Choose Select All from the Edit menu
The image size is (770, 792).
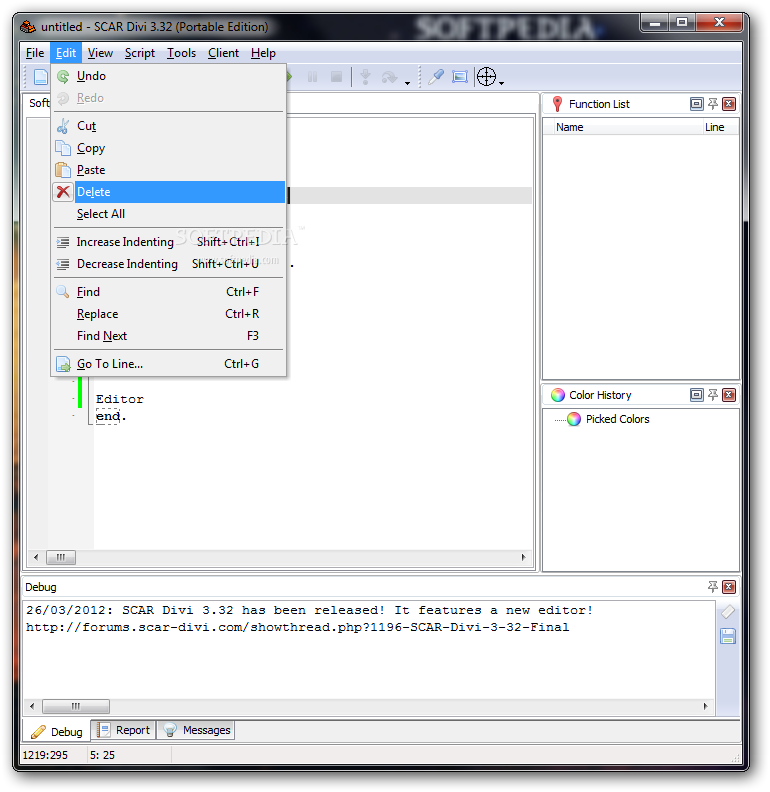coord(169,214)
